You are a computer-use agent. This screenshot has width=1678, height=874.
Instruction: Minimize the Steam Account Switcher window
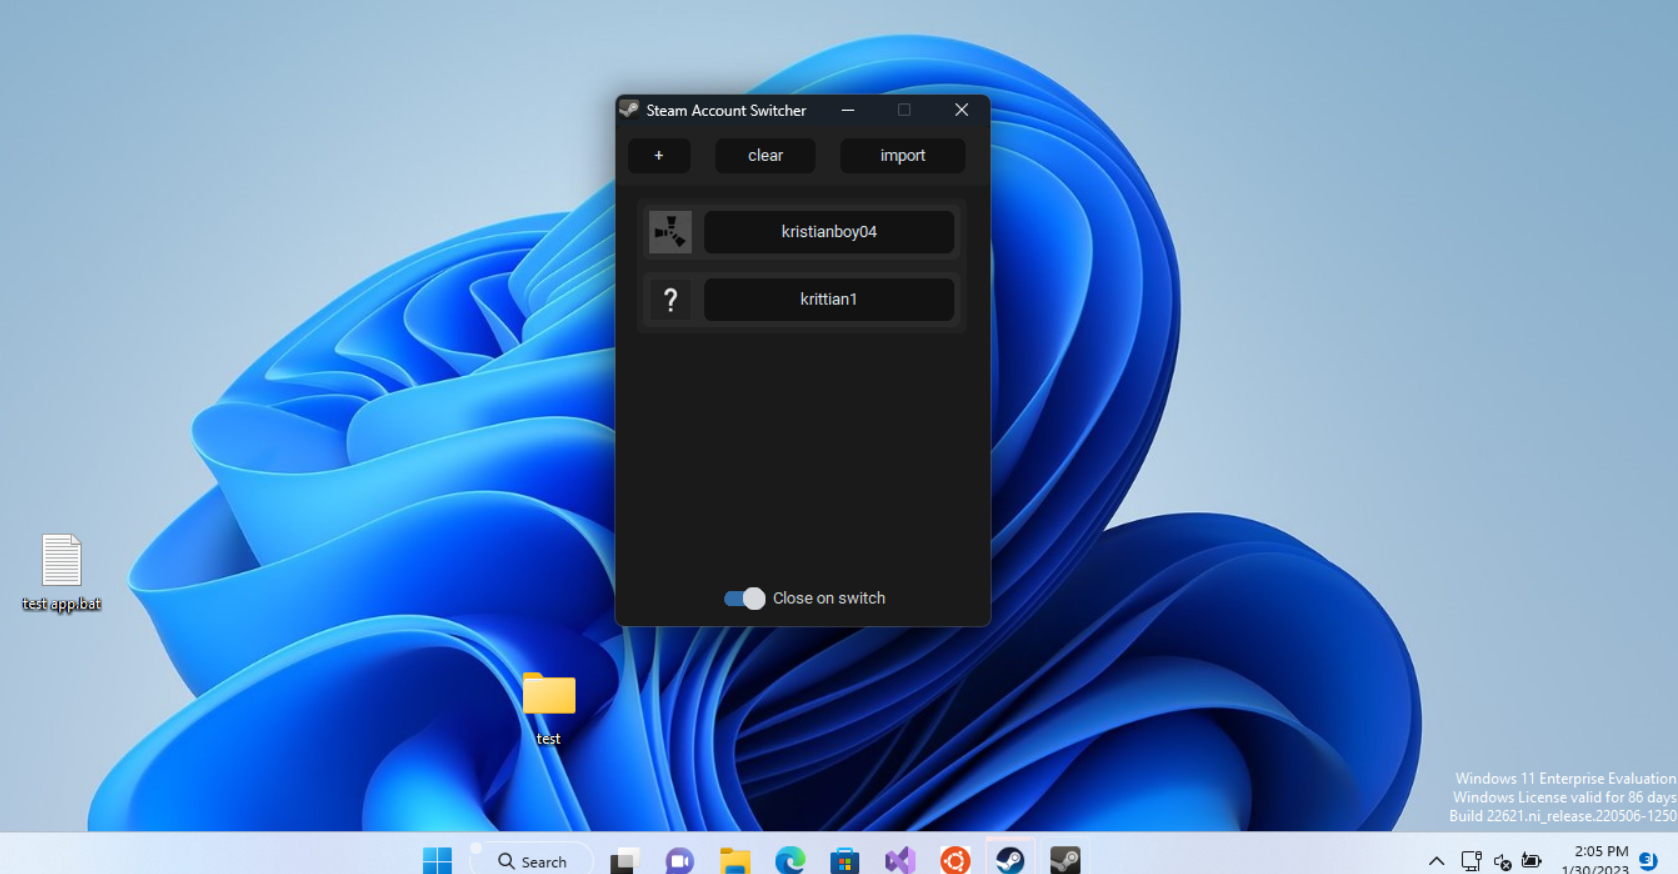coord(848,110)
